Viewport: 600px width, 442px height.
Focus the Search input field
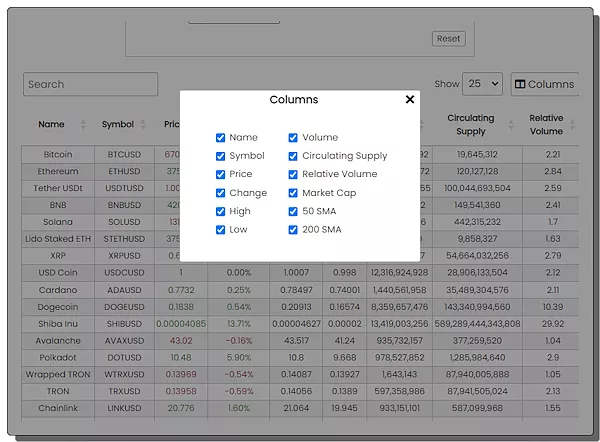90,84
